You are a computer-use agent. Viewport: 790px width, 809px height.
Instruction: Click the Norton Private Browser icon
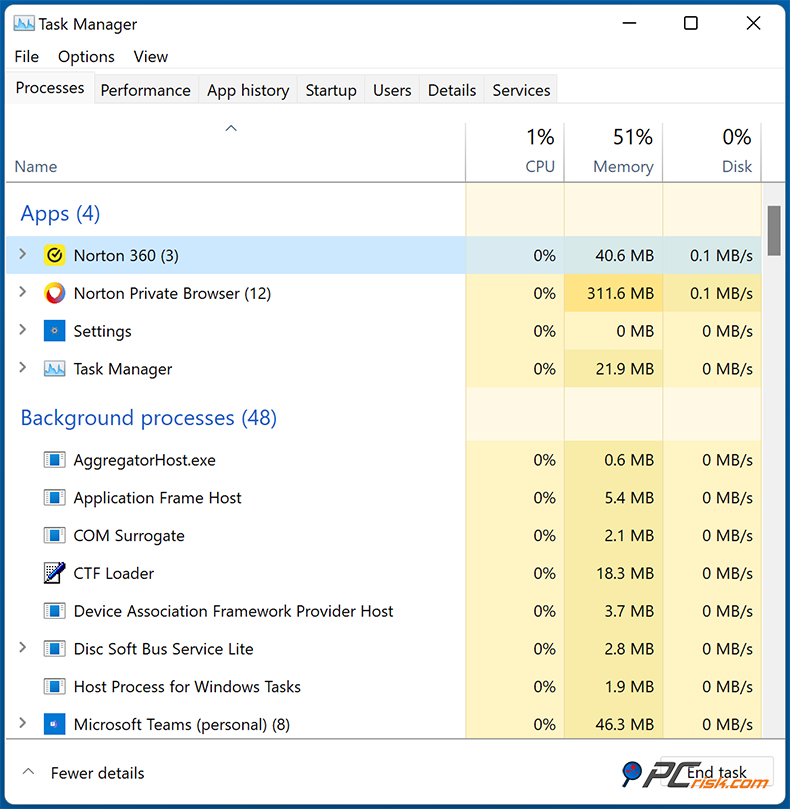point(54,293)
